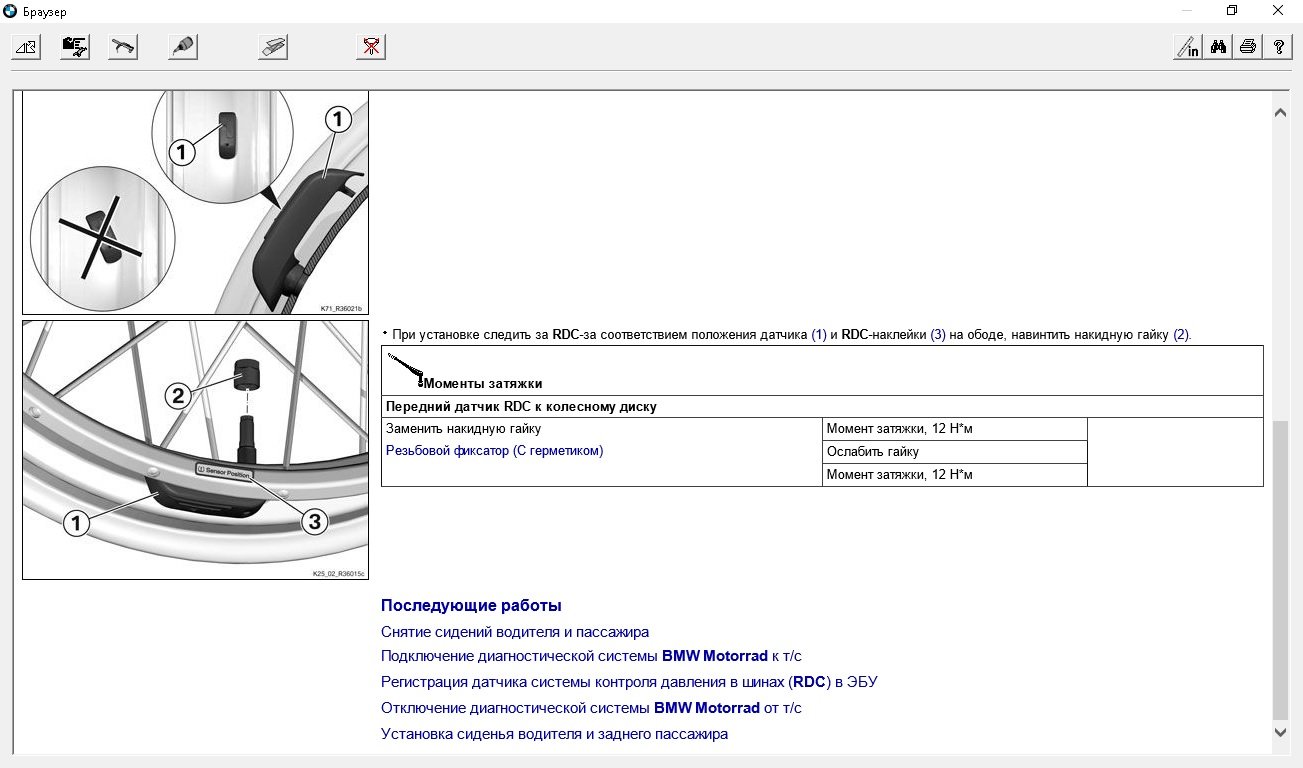Switch units with the ruler 'in' icon

[1187, 47]
